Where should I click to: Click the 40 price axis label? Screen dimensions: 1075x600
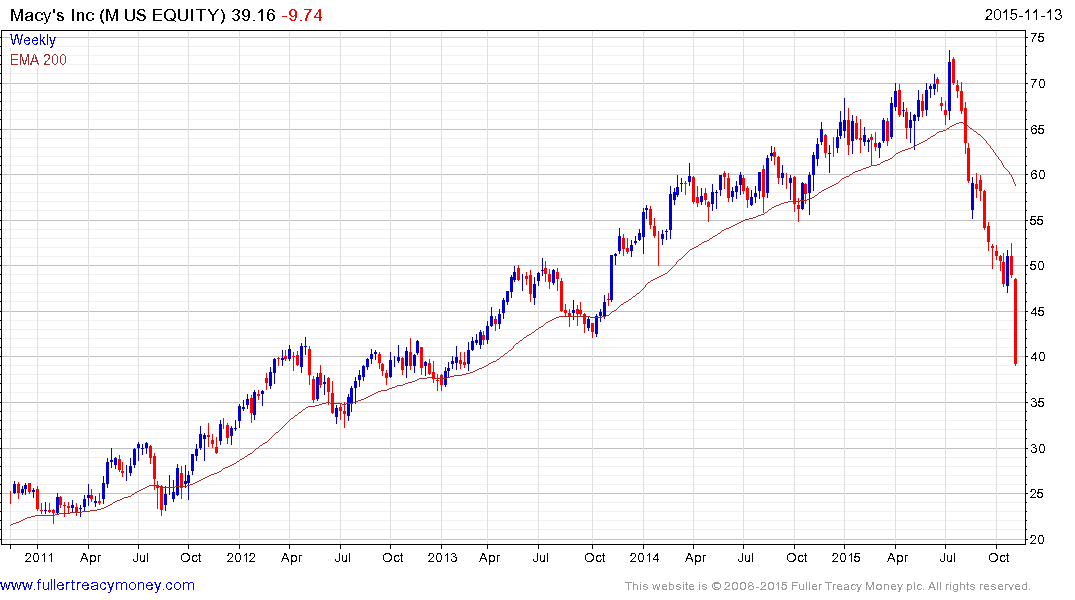(x=1038, y=357)
